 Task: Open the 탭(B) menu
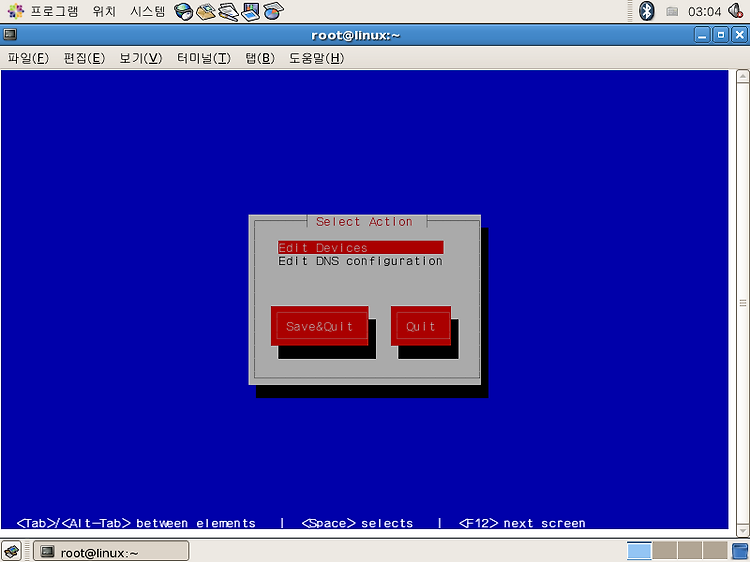coord(260,58)
